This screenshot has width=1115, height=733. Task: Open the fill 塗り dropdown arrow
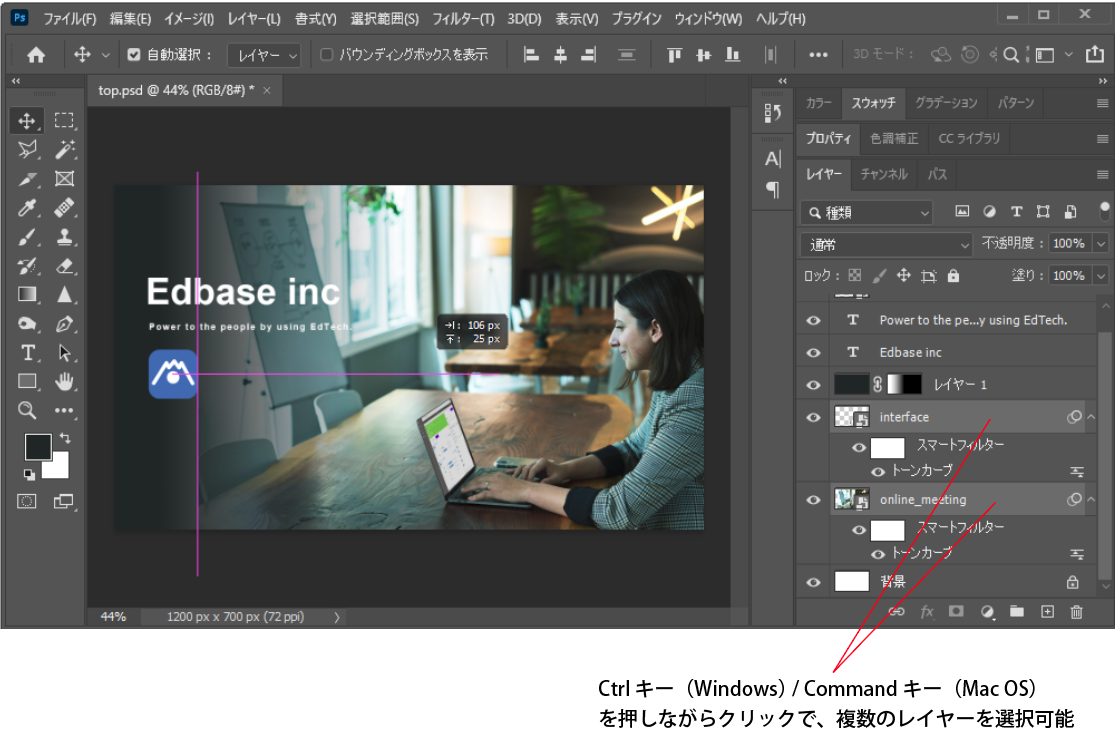1101,276
